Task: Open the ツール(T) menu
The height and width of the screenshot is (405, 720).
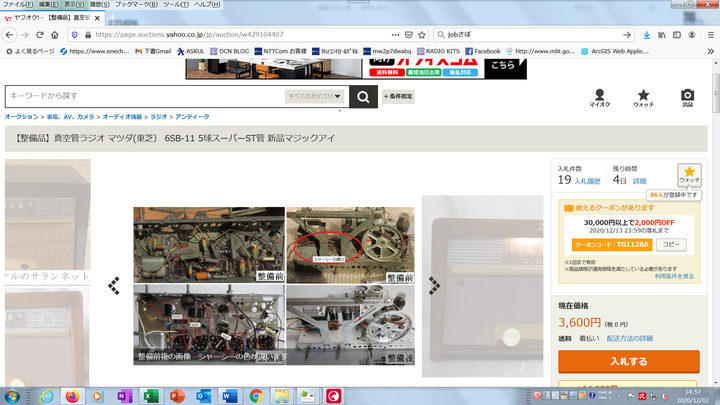Action: tap(176, 5)
